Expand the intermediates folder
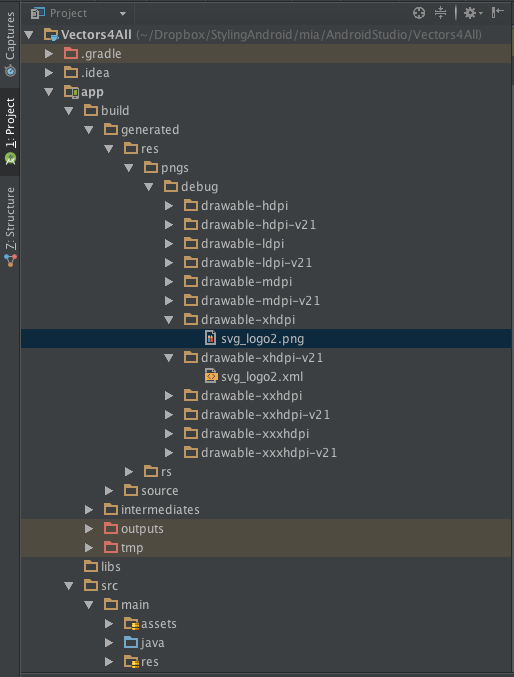514x677 pixels. point(89,509)
